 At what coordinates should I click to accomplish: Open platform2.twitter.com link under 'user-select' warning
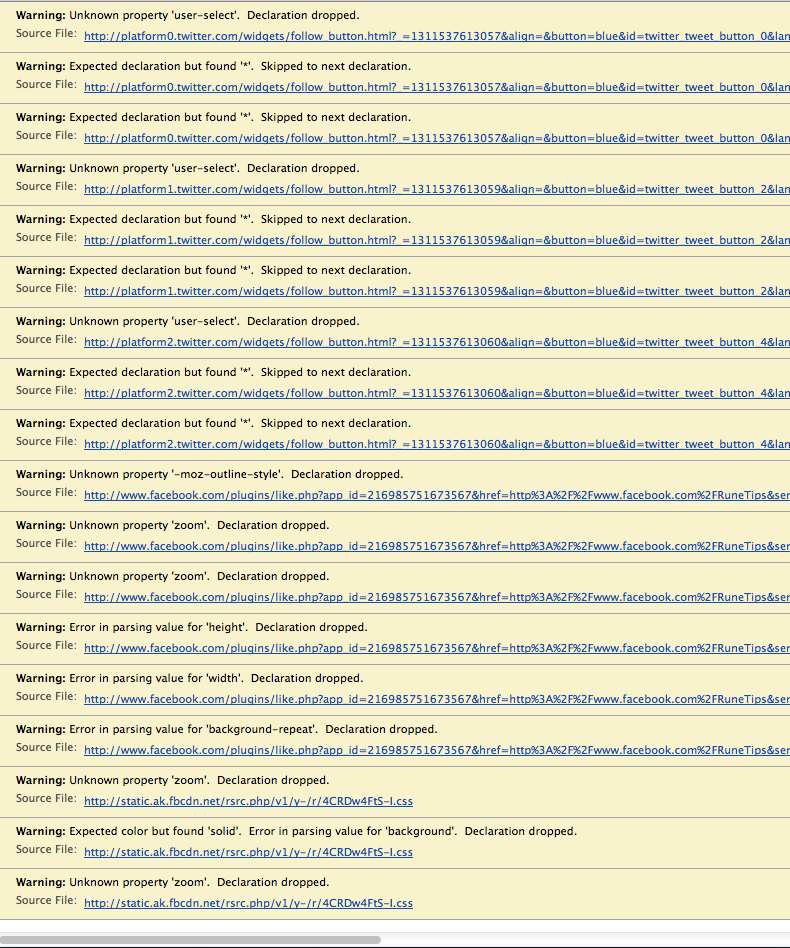(x=436, y=342)
